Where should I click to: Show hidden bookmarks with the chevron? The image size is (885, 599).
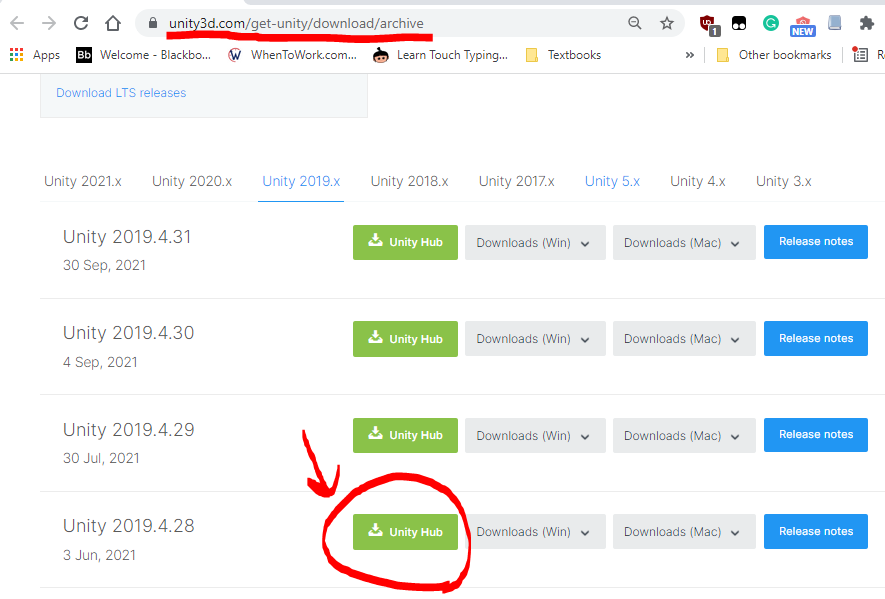tap(690, 55)
